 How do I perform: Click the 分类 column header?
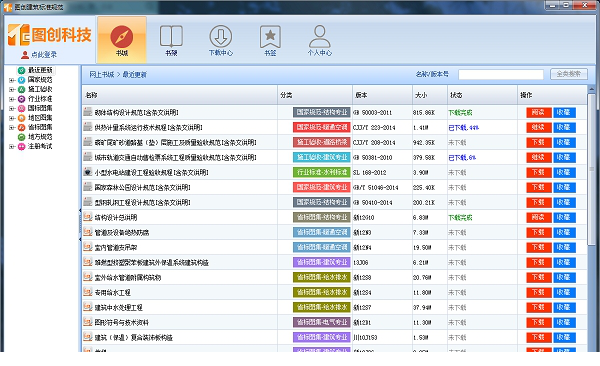(x=315, y=95)
